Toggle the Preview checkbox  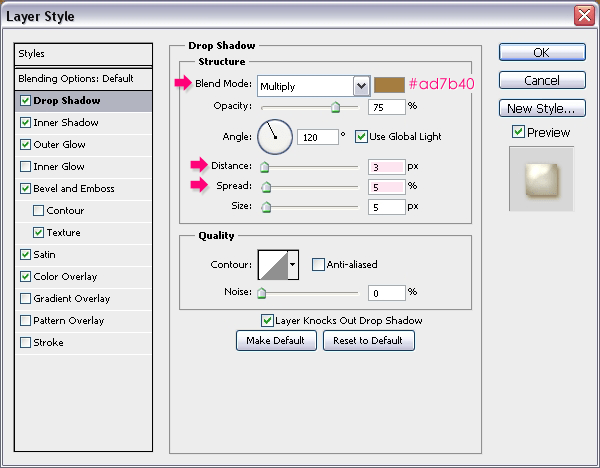[518, 132]
